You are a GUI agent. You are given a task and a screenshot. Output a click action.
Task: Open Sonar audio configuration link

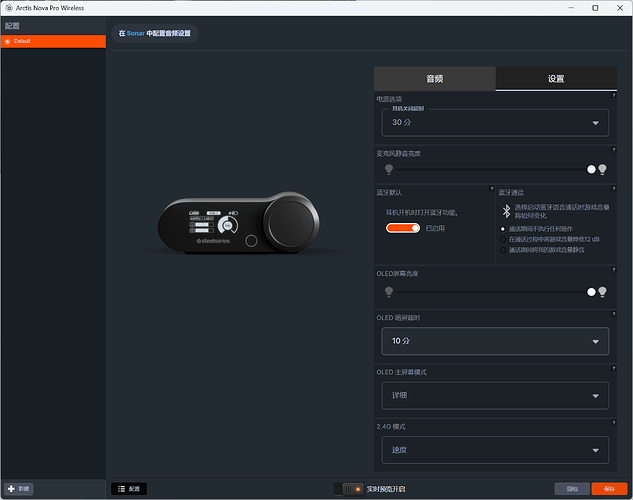(155, 33)
